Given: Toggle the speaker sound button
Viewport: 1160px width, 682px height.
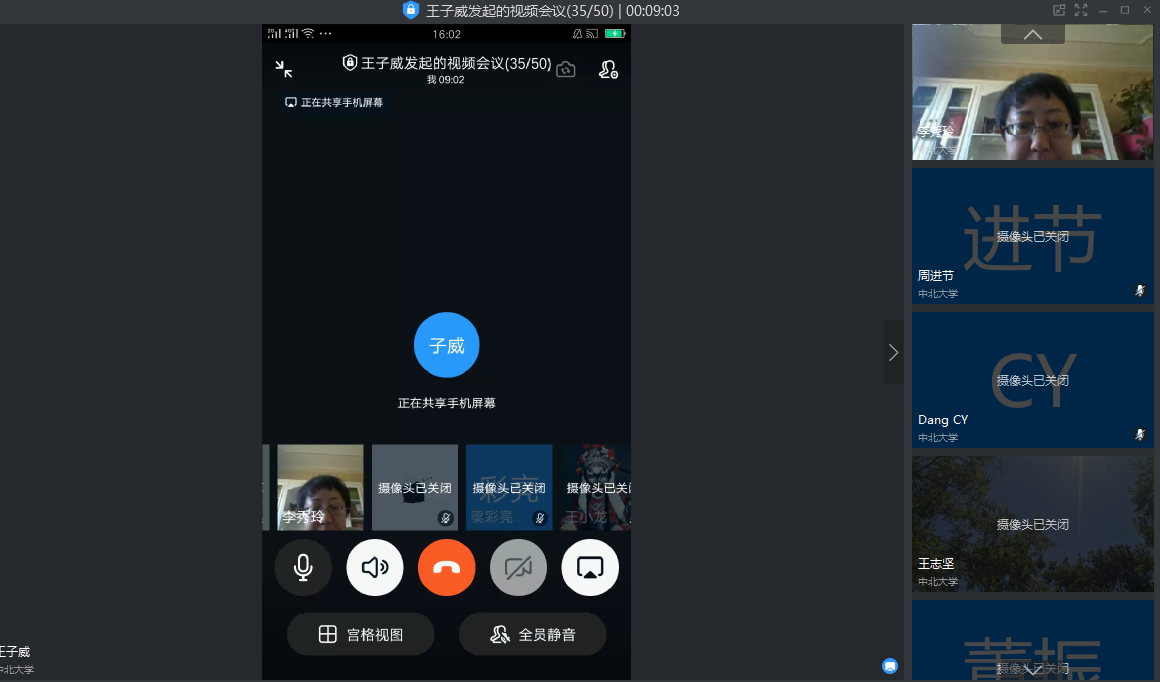Looking at the screenshot, I should click(375, 568).
